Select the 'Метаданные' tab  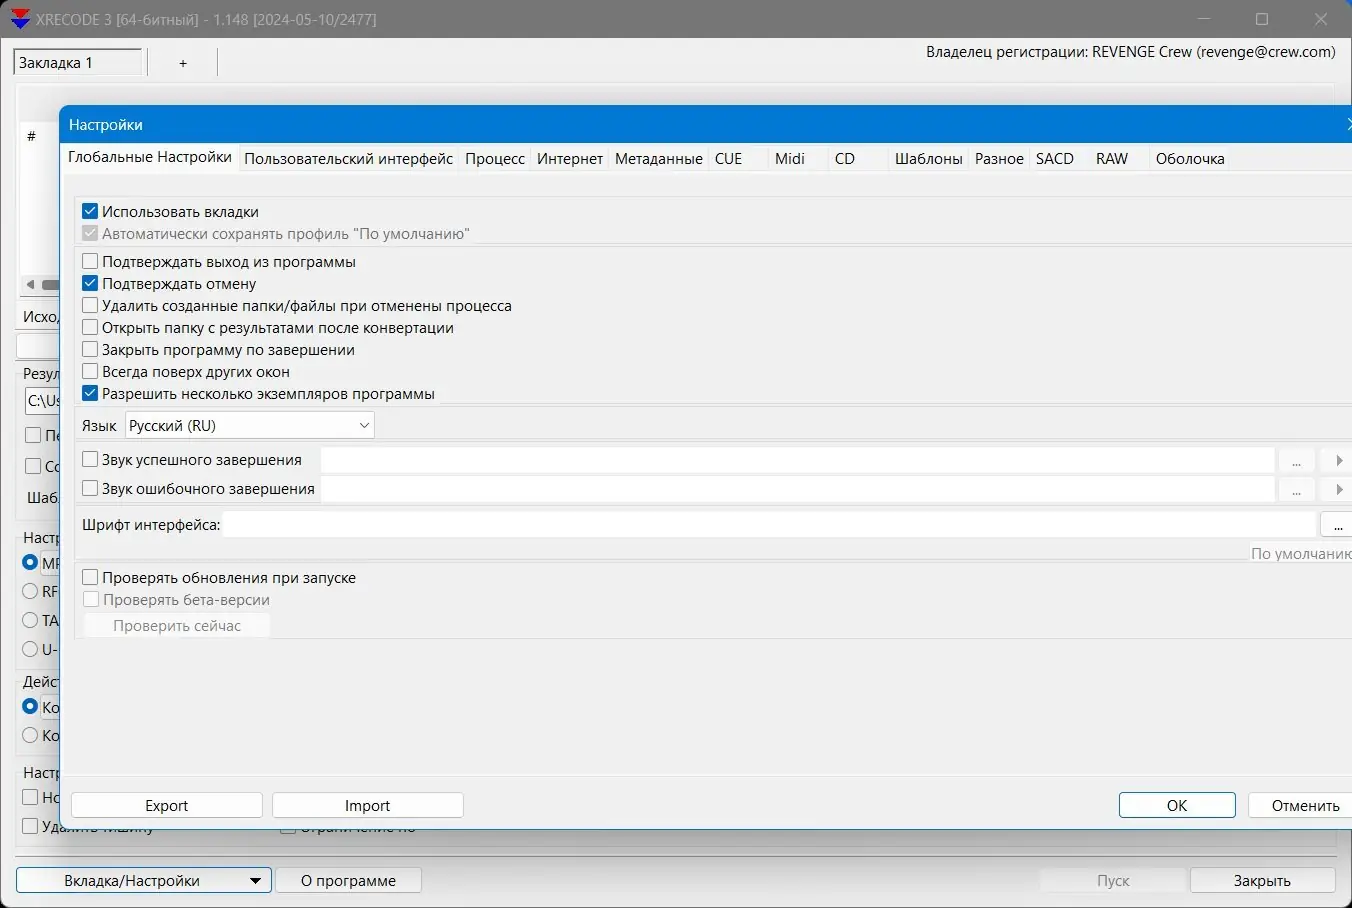(659, 159)
